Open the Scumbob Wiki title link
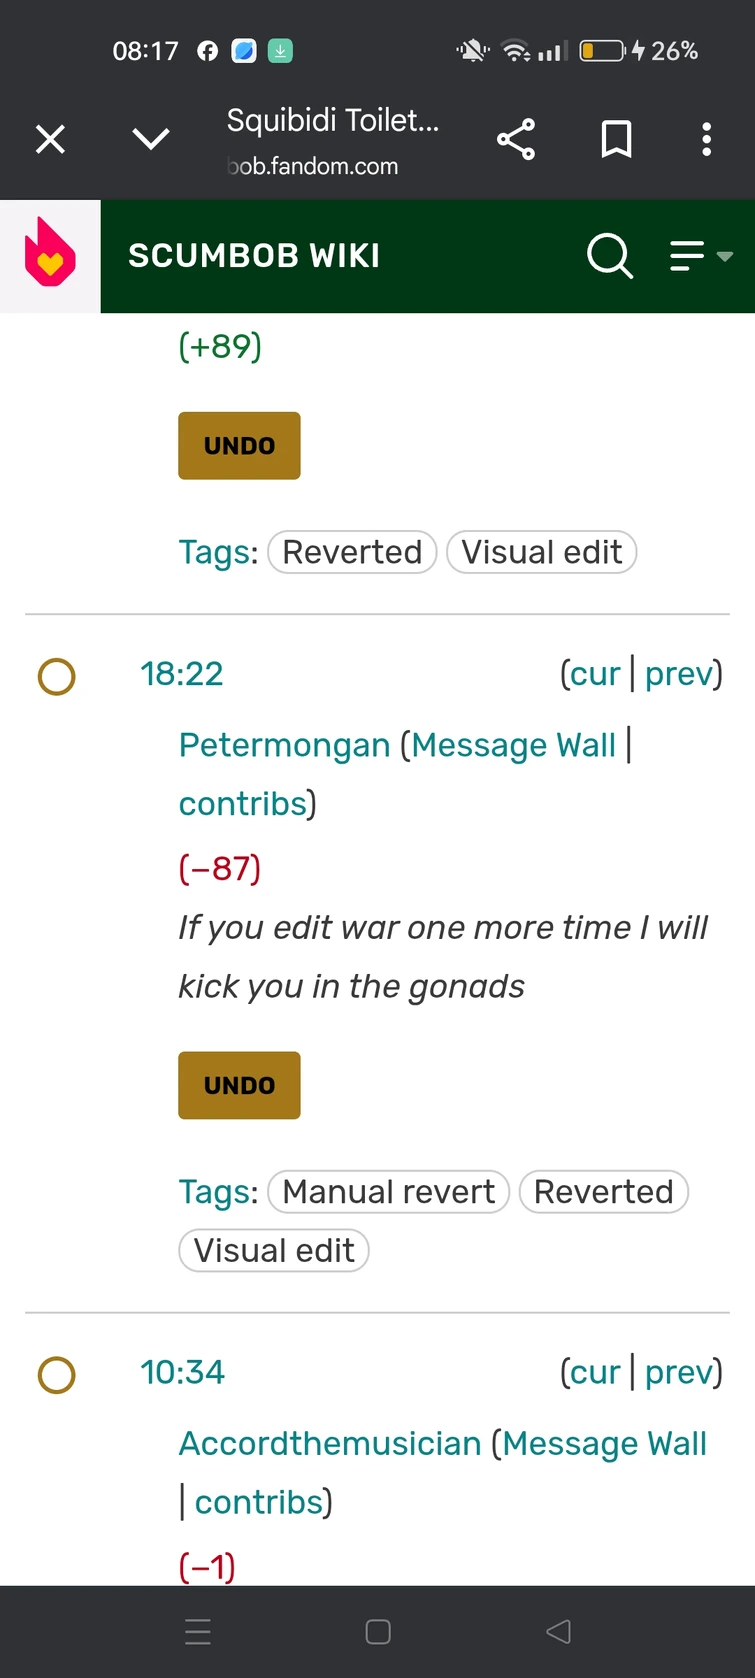The height and width of the screenshot is (1678, 755). click(254, 256)
